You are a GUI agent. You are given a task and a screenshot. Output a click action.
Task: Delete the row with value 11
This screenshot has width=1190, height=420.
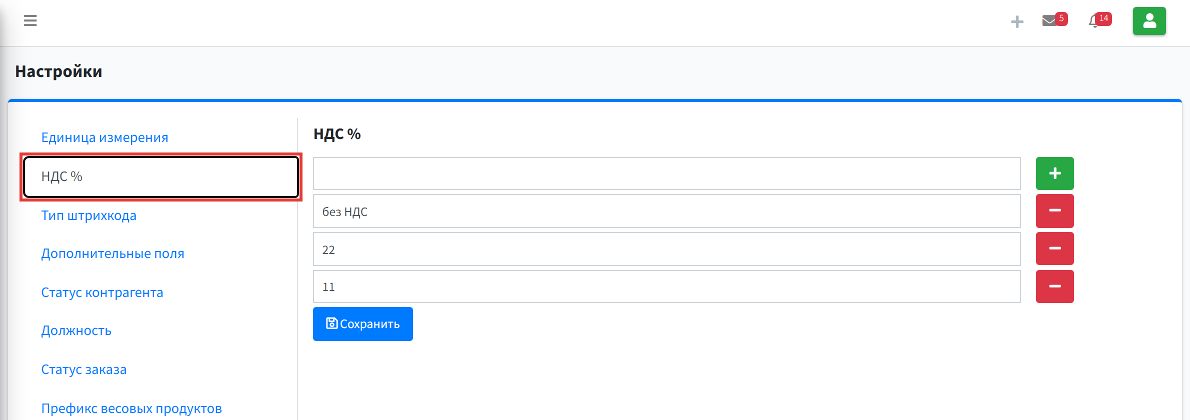click(x=1055, y=286)
